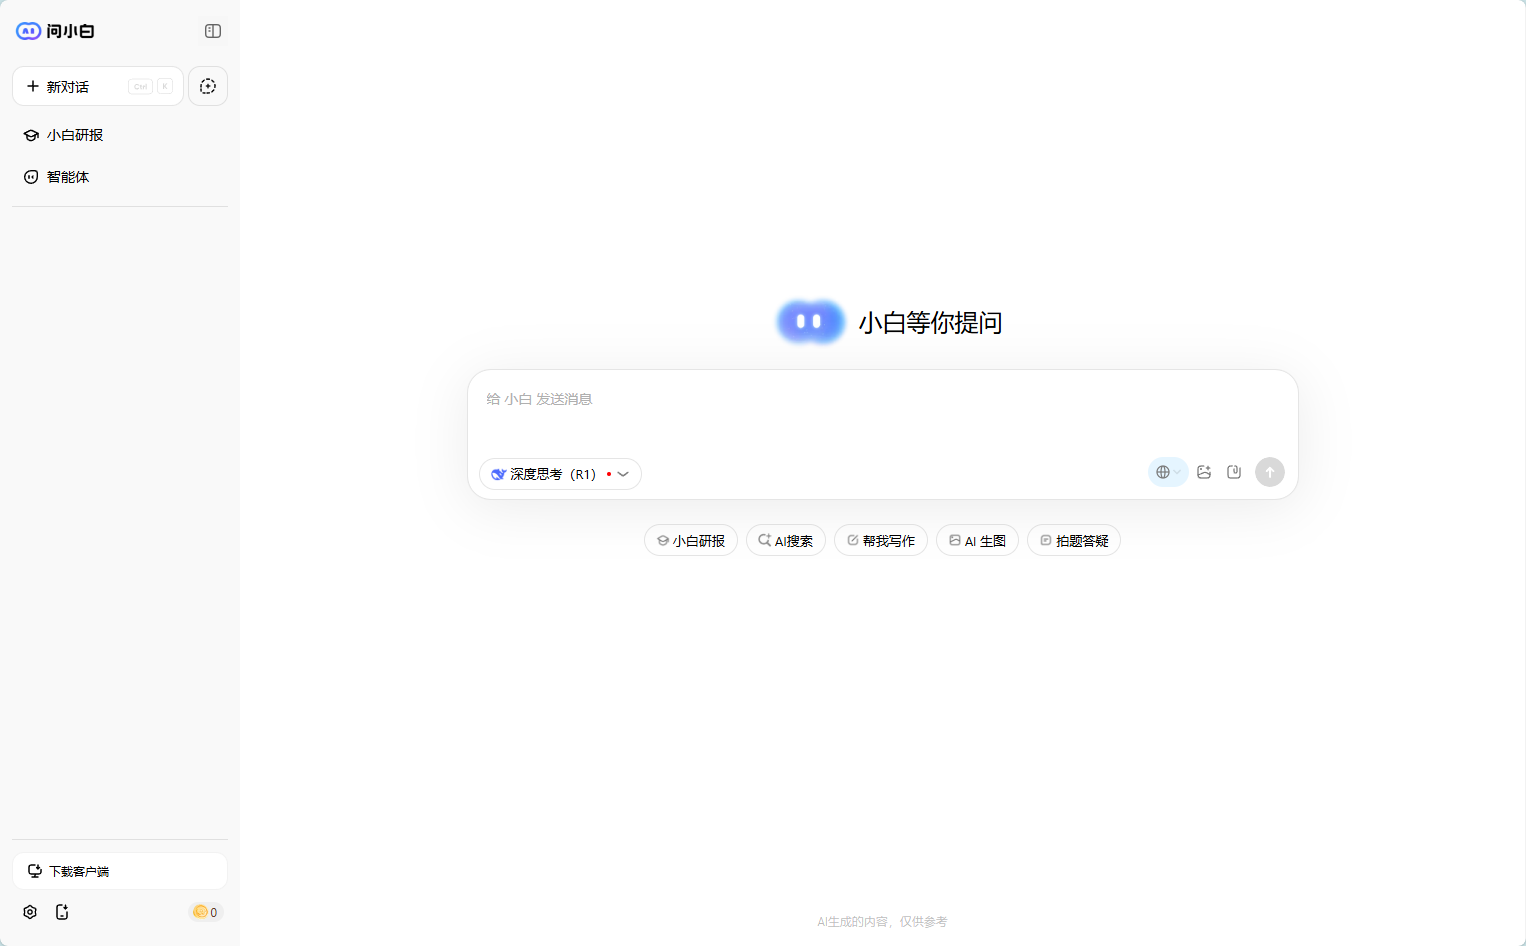Open the 深度思考 (R1) model dropdown
Viewport: 1526px width, 946px height.
pos(560,474)
